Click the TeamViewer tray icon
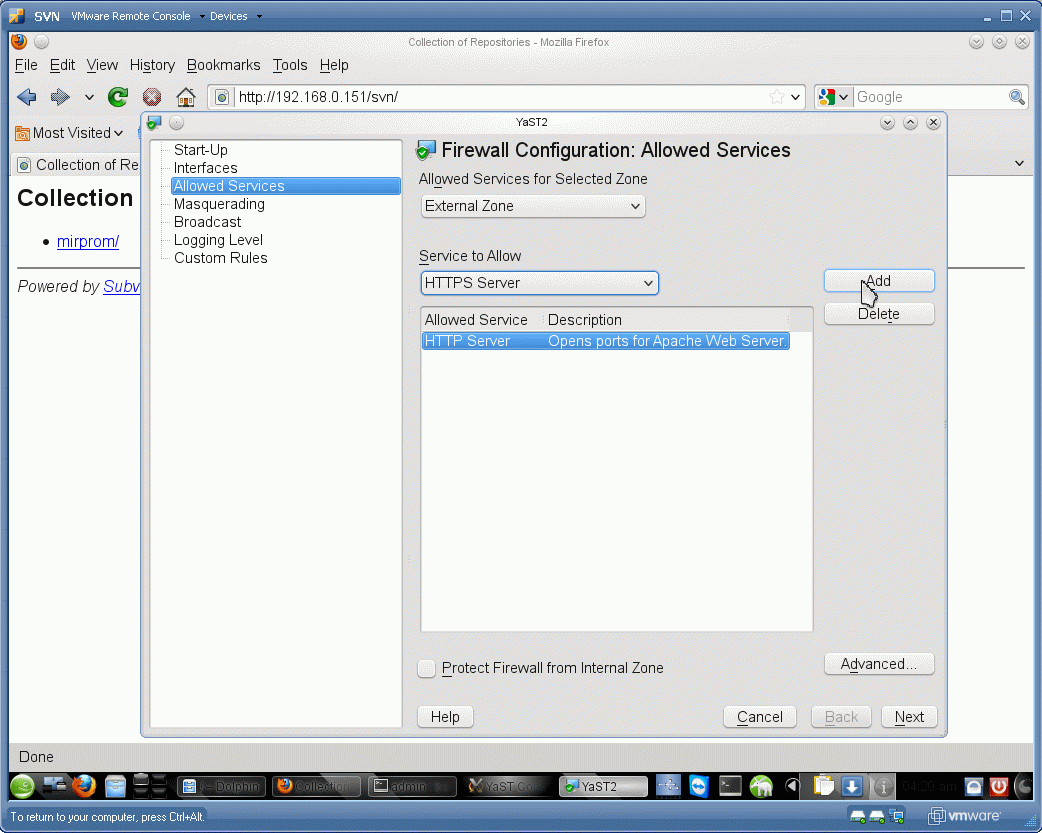 [x=699, y=786]
